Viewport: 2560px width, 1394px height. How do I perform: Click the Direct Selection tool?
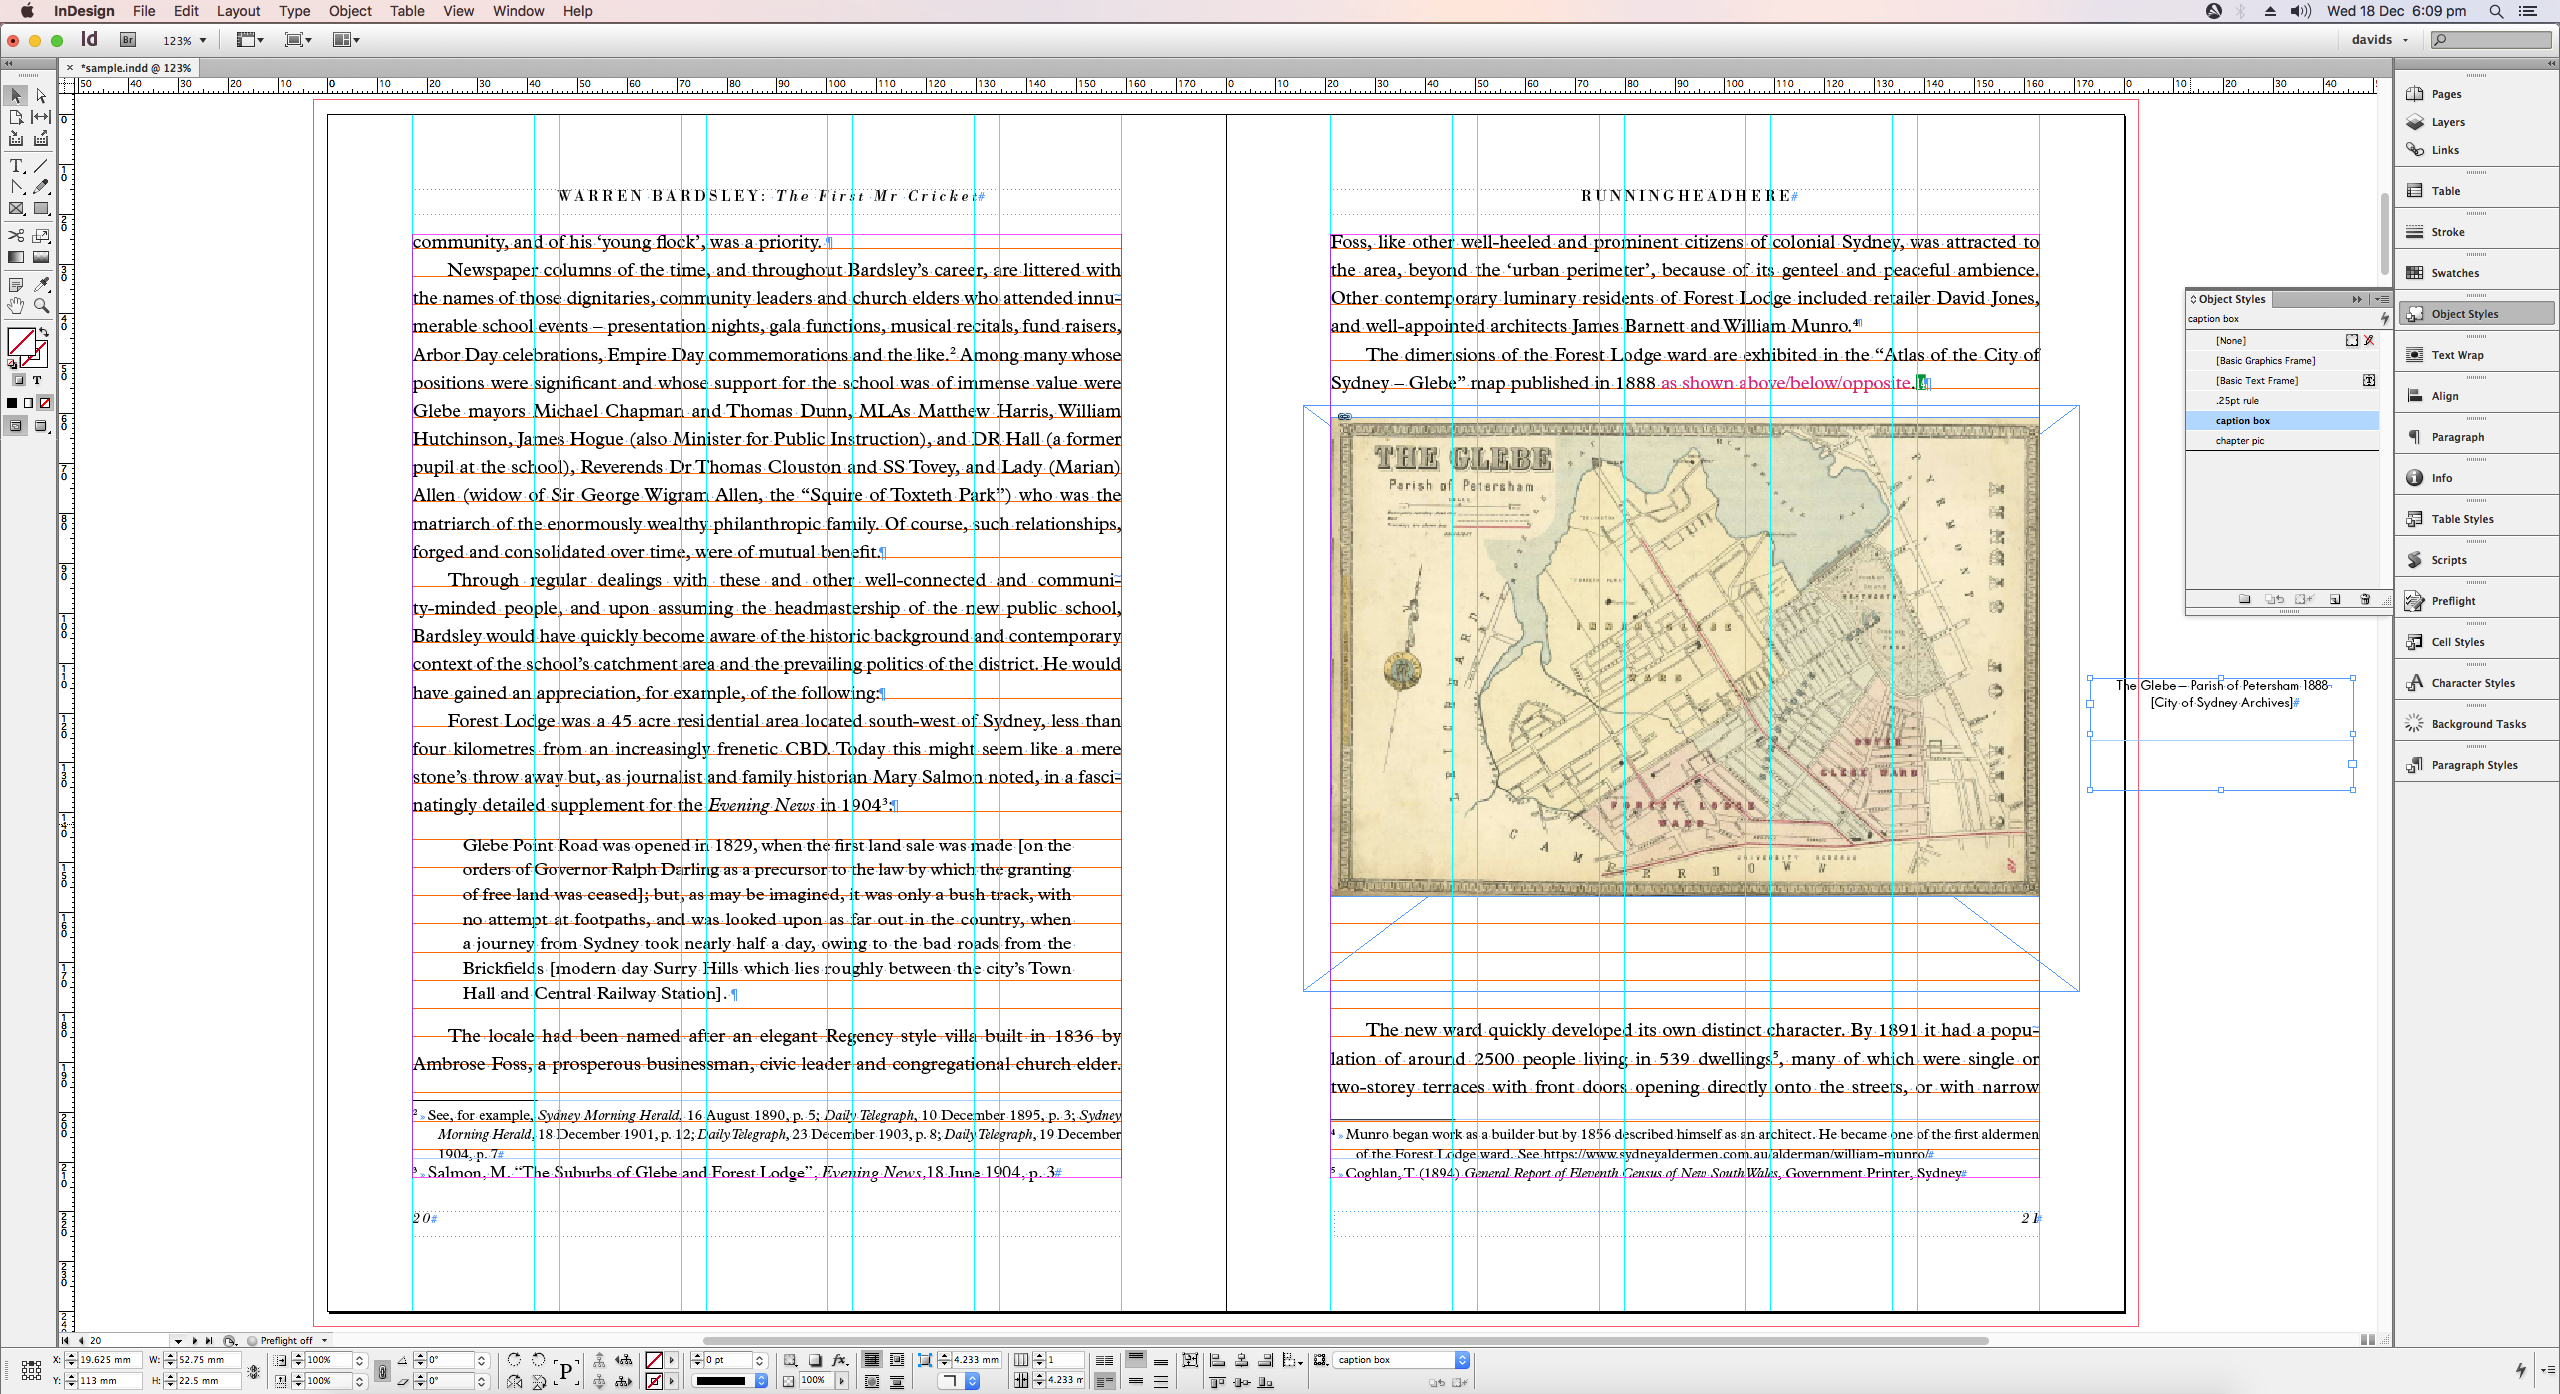point(41,96)
